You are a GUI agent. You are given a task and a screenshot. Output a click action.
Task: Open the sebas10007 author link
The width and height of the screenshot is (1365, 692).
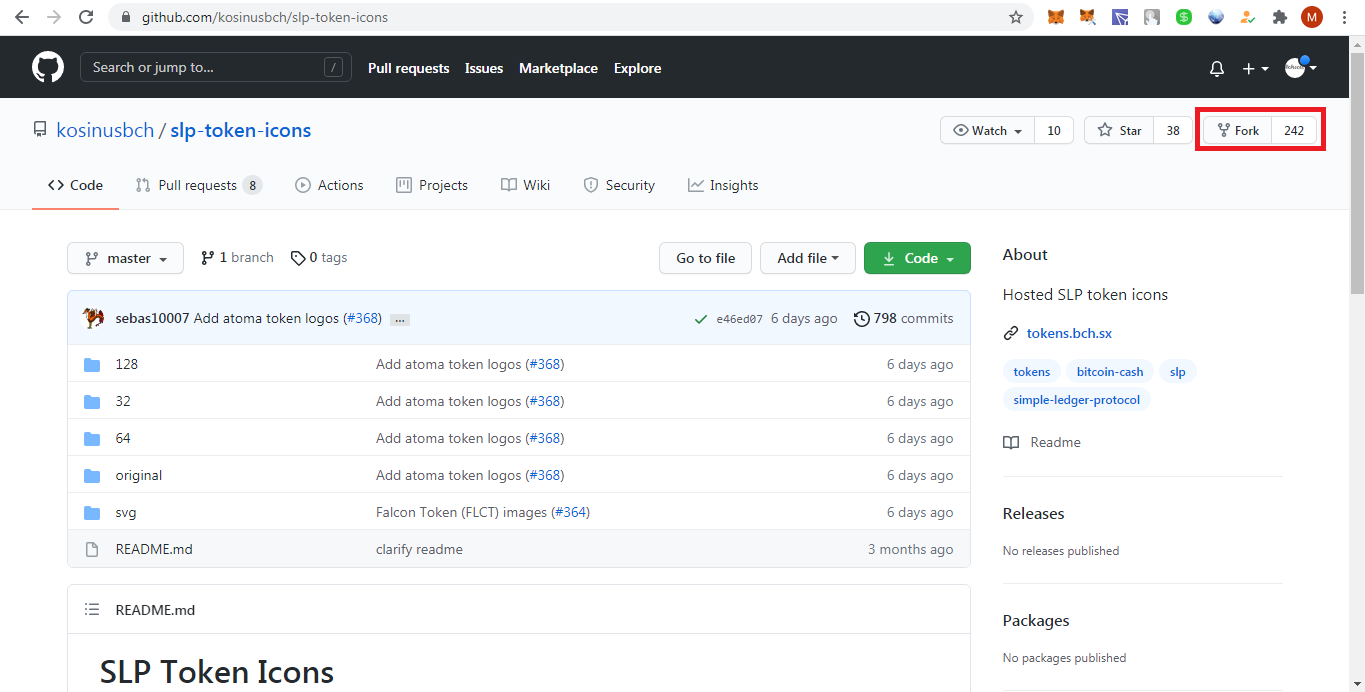(152, 318)
